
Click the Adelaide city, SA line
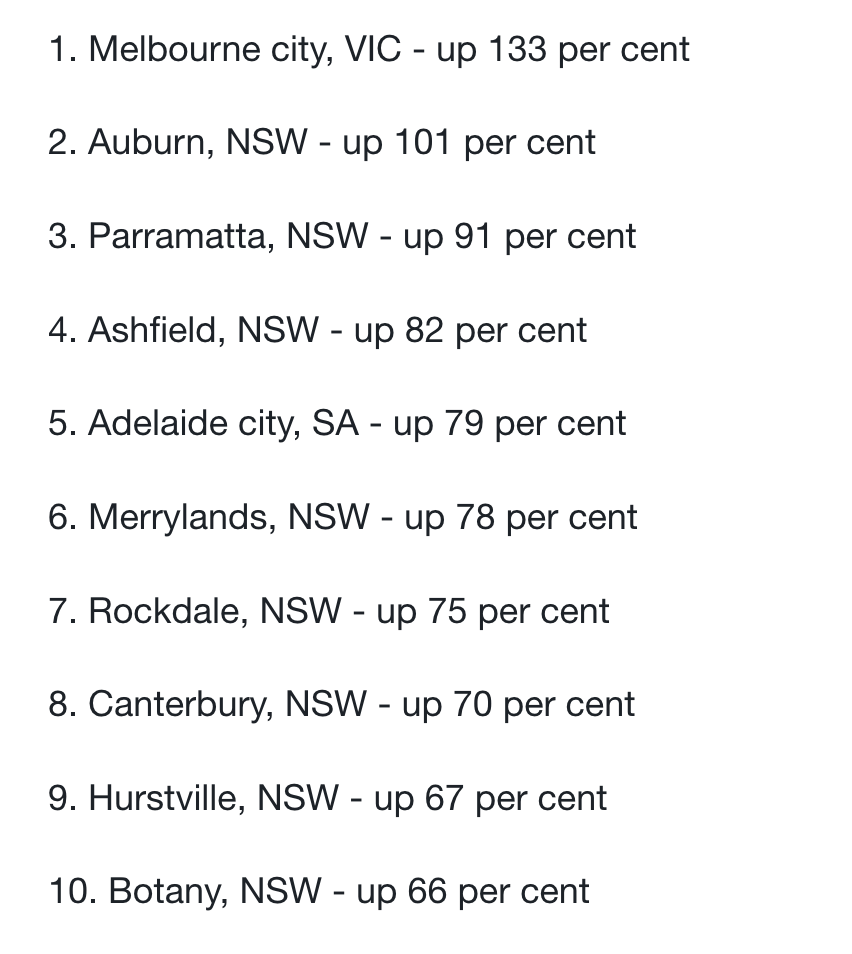pos(337,424)
